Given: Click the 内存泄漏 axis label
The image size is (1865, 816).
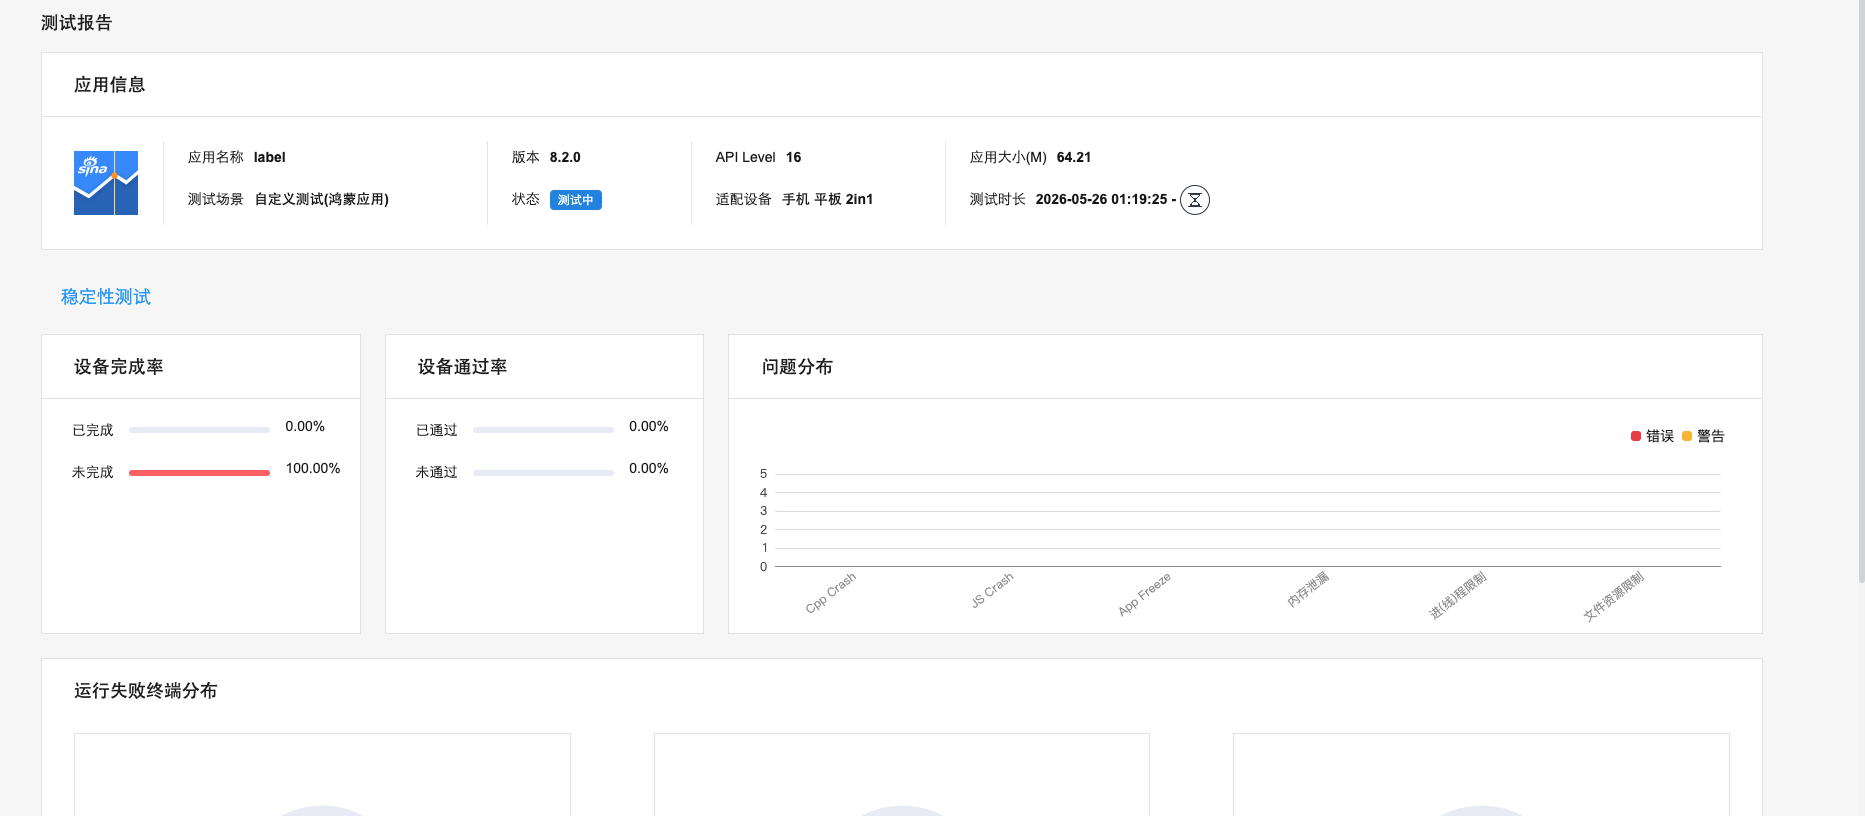Looking at the screenshot, I should [1308, 589].
